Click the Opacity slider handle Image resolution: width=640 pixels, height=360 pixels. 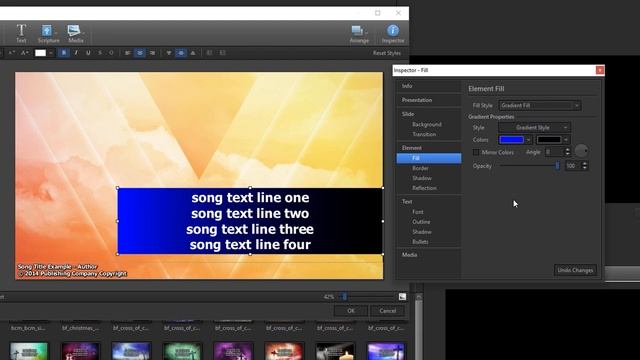[x=557, y=166]
